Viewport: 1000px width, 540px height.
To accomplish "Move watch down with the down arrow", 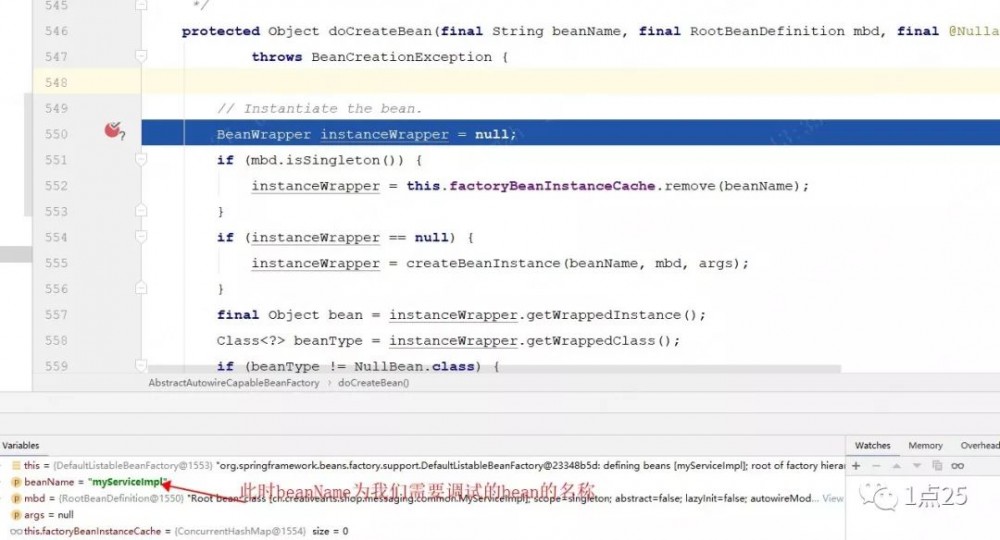I will [x=916, y=466].
